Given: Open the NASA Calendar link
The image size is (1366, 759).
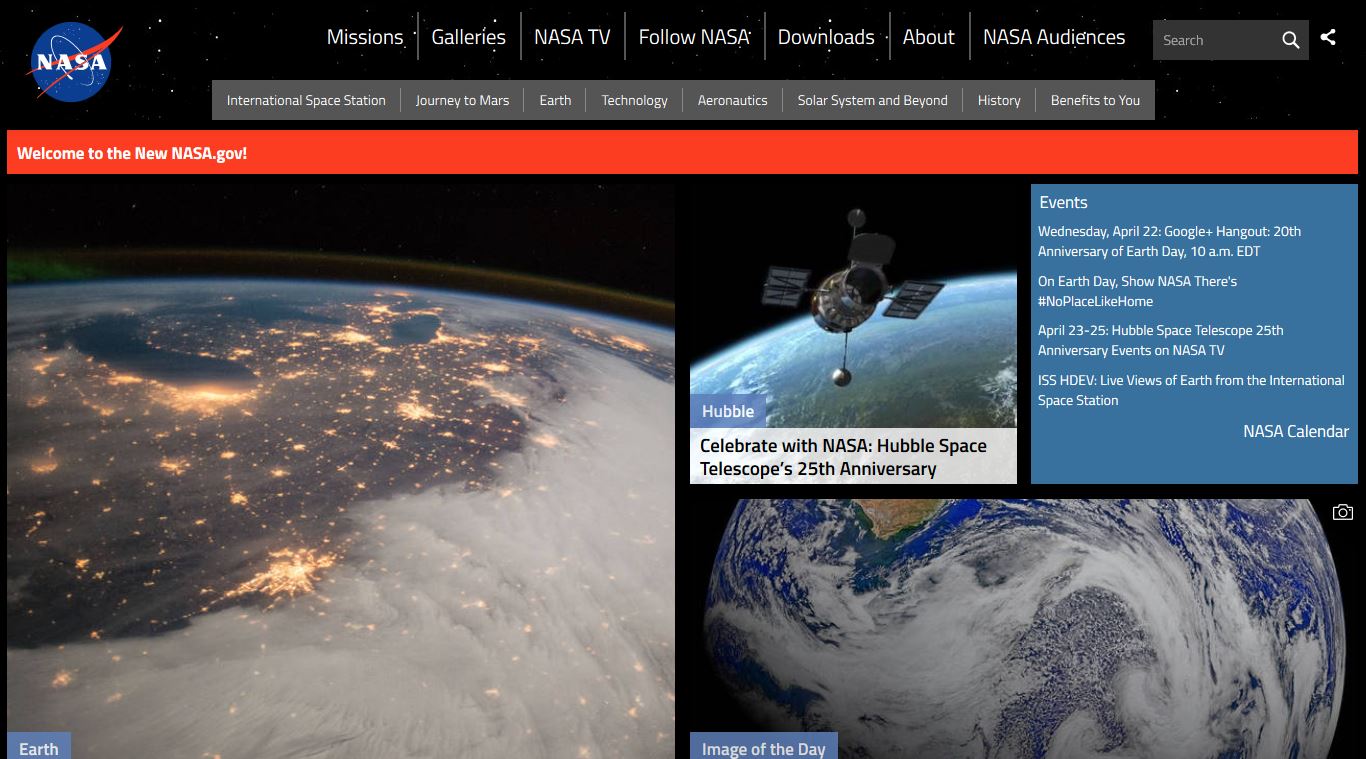Looking at the screenshot, I should click(x=1296, y=431).
